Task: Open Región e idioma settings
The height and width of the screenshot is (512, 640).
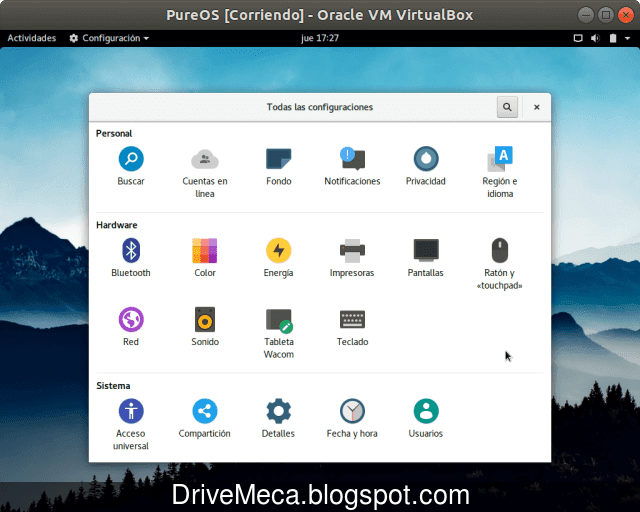Action: point(500,172)
